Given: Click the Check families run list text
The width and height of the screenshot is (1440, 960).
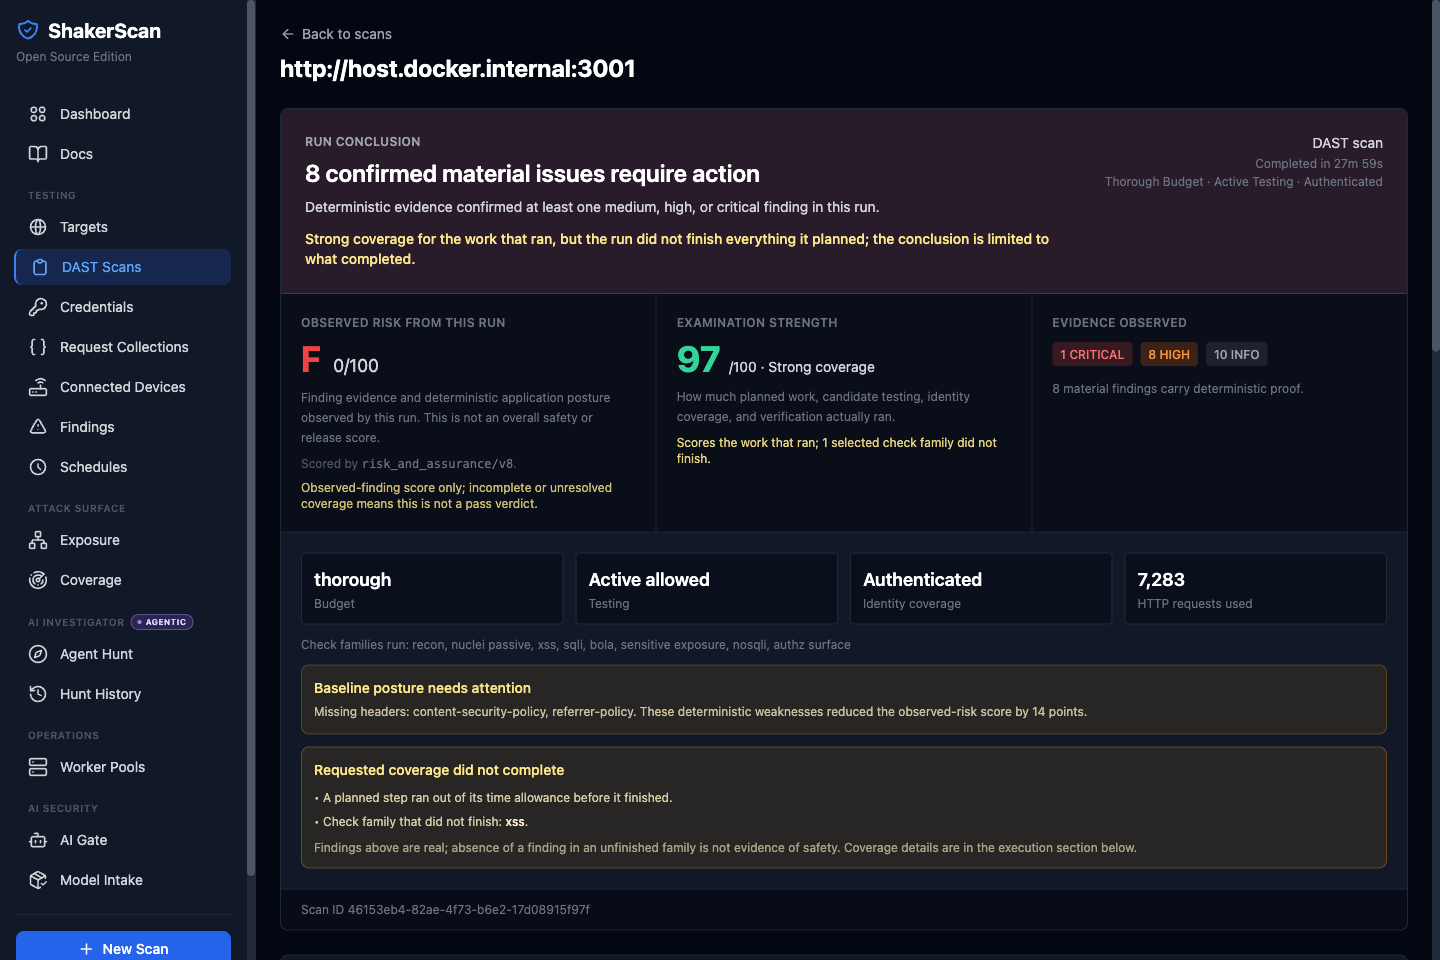Looking at the screenshot, I should [x=576, y=645].
